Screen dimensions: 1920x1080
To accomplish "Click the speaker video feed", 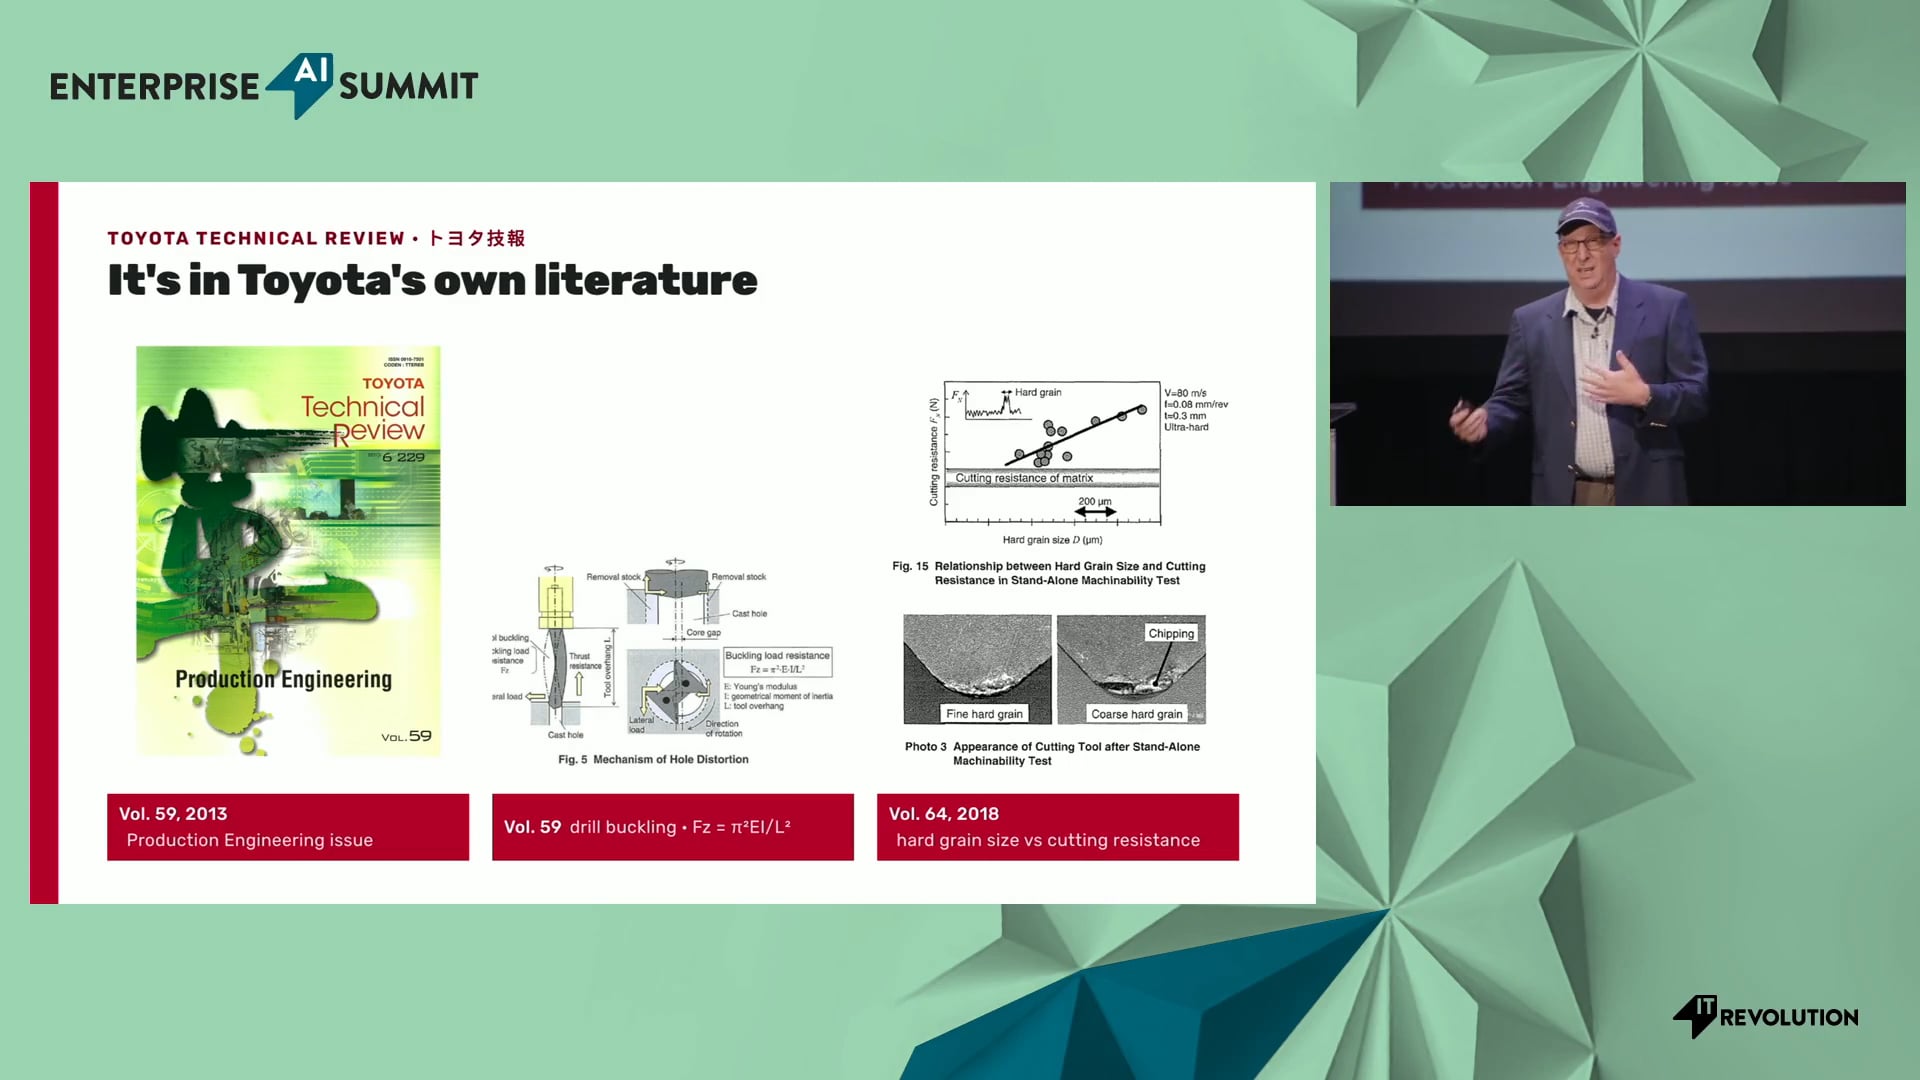I will click(1617, 343).
